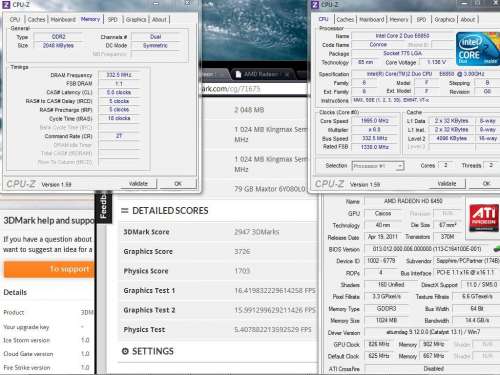This screenshot has height=375, width=500.
Task: Click the memory Size 2048 MBytes field
Action: [x=59, y=45]
